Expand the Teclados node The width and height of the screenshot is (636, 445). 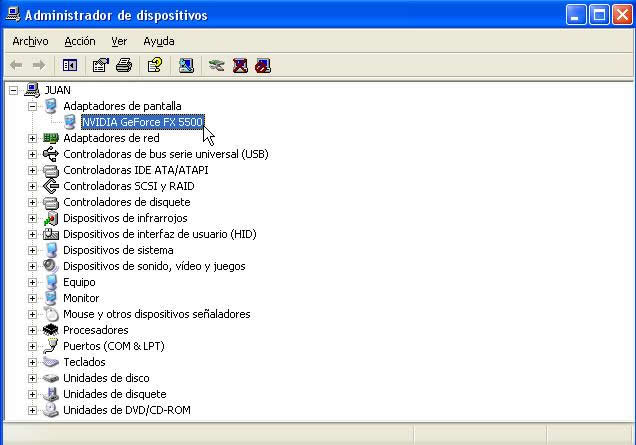pos(32,362)
